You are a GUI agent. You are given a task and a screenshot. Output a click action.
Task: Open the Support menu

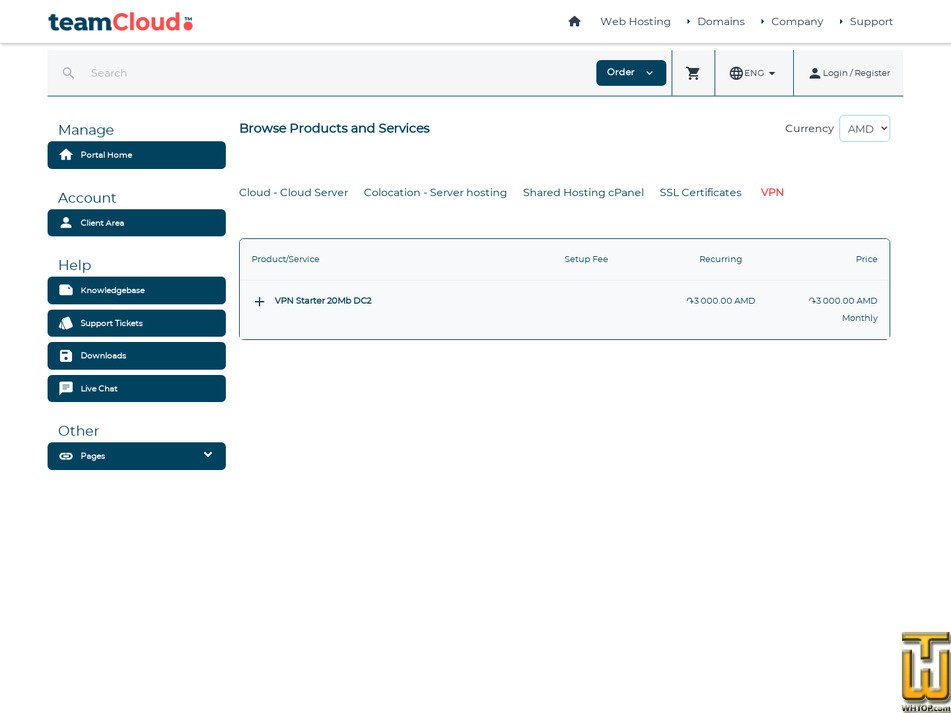(x=871, y=21)
